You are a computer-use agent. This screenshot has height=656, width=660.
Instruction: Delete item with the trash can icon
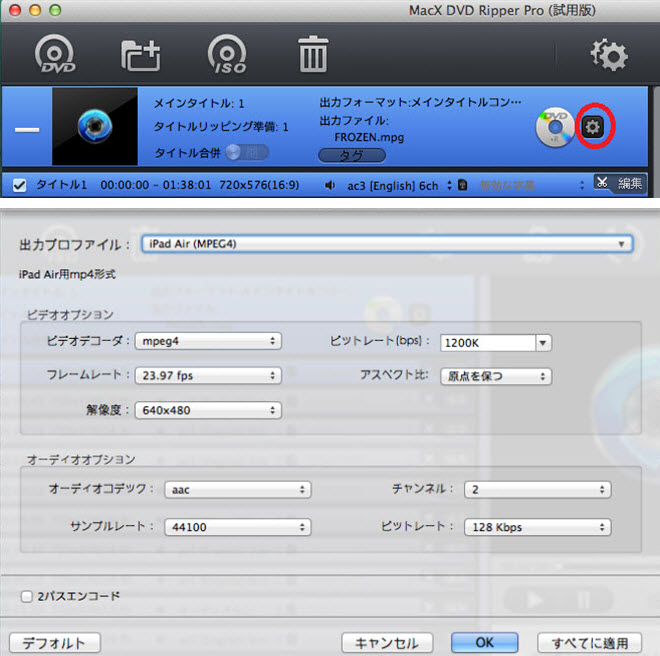pos(313,54)
